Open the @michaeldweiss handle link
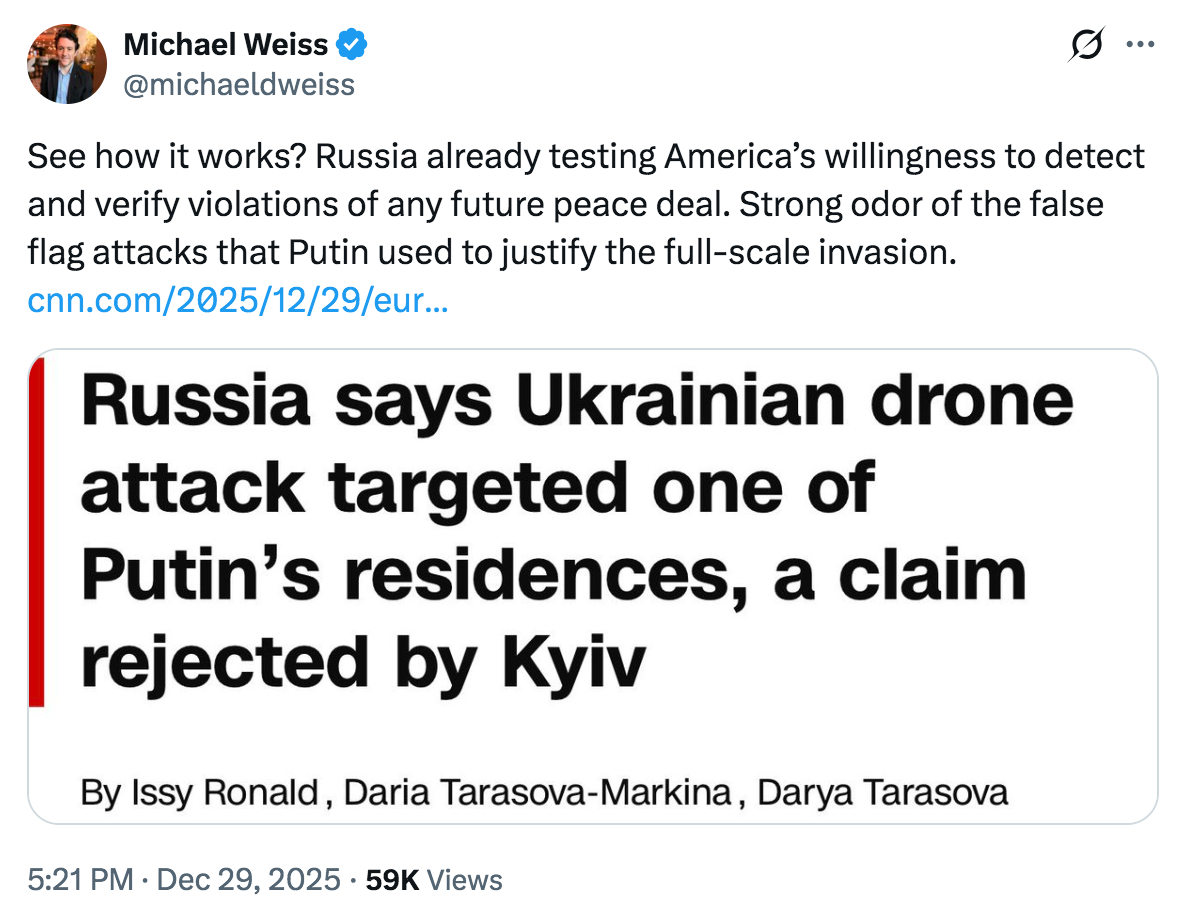The width and height of the screenshot is (1190, 922). 238,84
